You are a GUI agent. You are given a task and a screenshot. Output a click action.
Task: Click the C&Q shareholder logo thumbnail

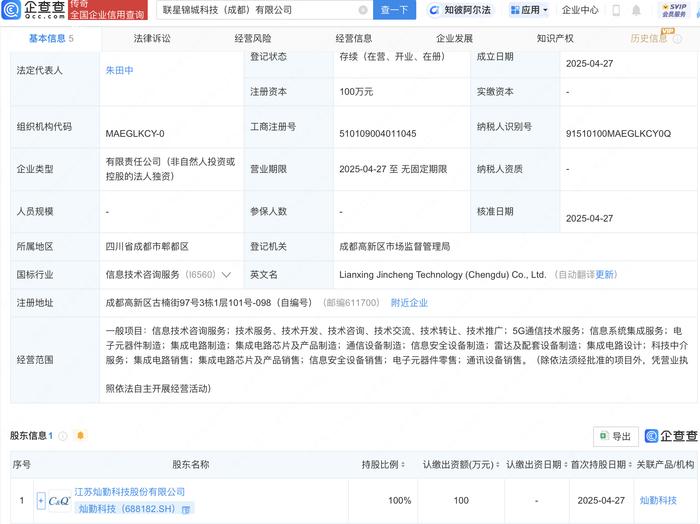coord(59,501)
